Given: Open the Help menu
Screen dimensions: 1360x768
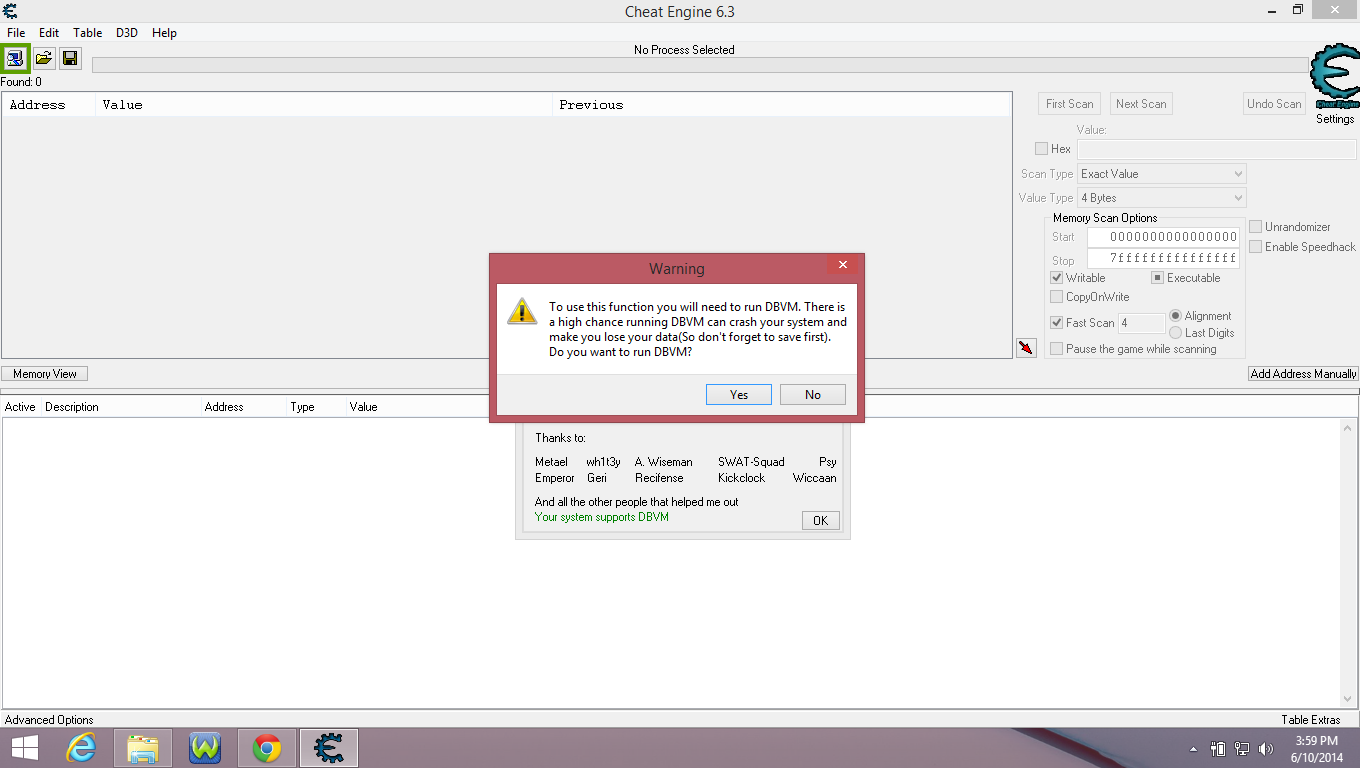Looking at the screenshot, I should 164,33.
